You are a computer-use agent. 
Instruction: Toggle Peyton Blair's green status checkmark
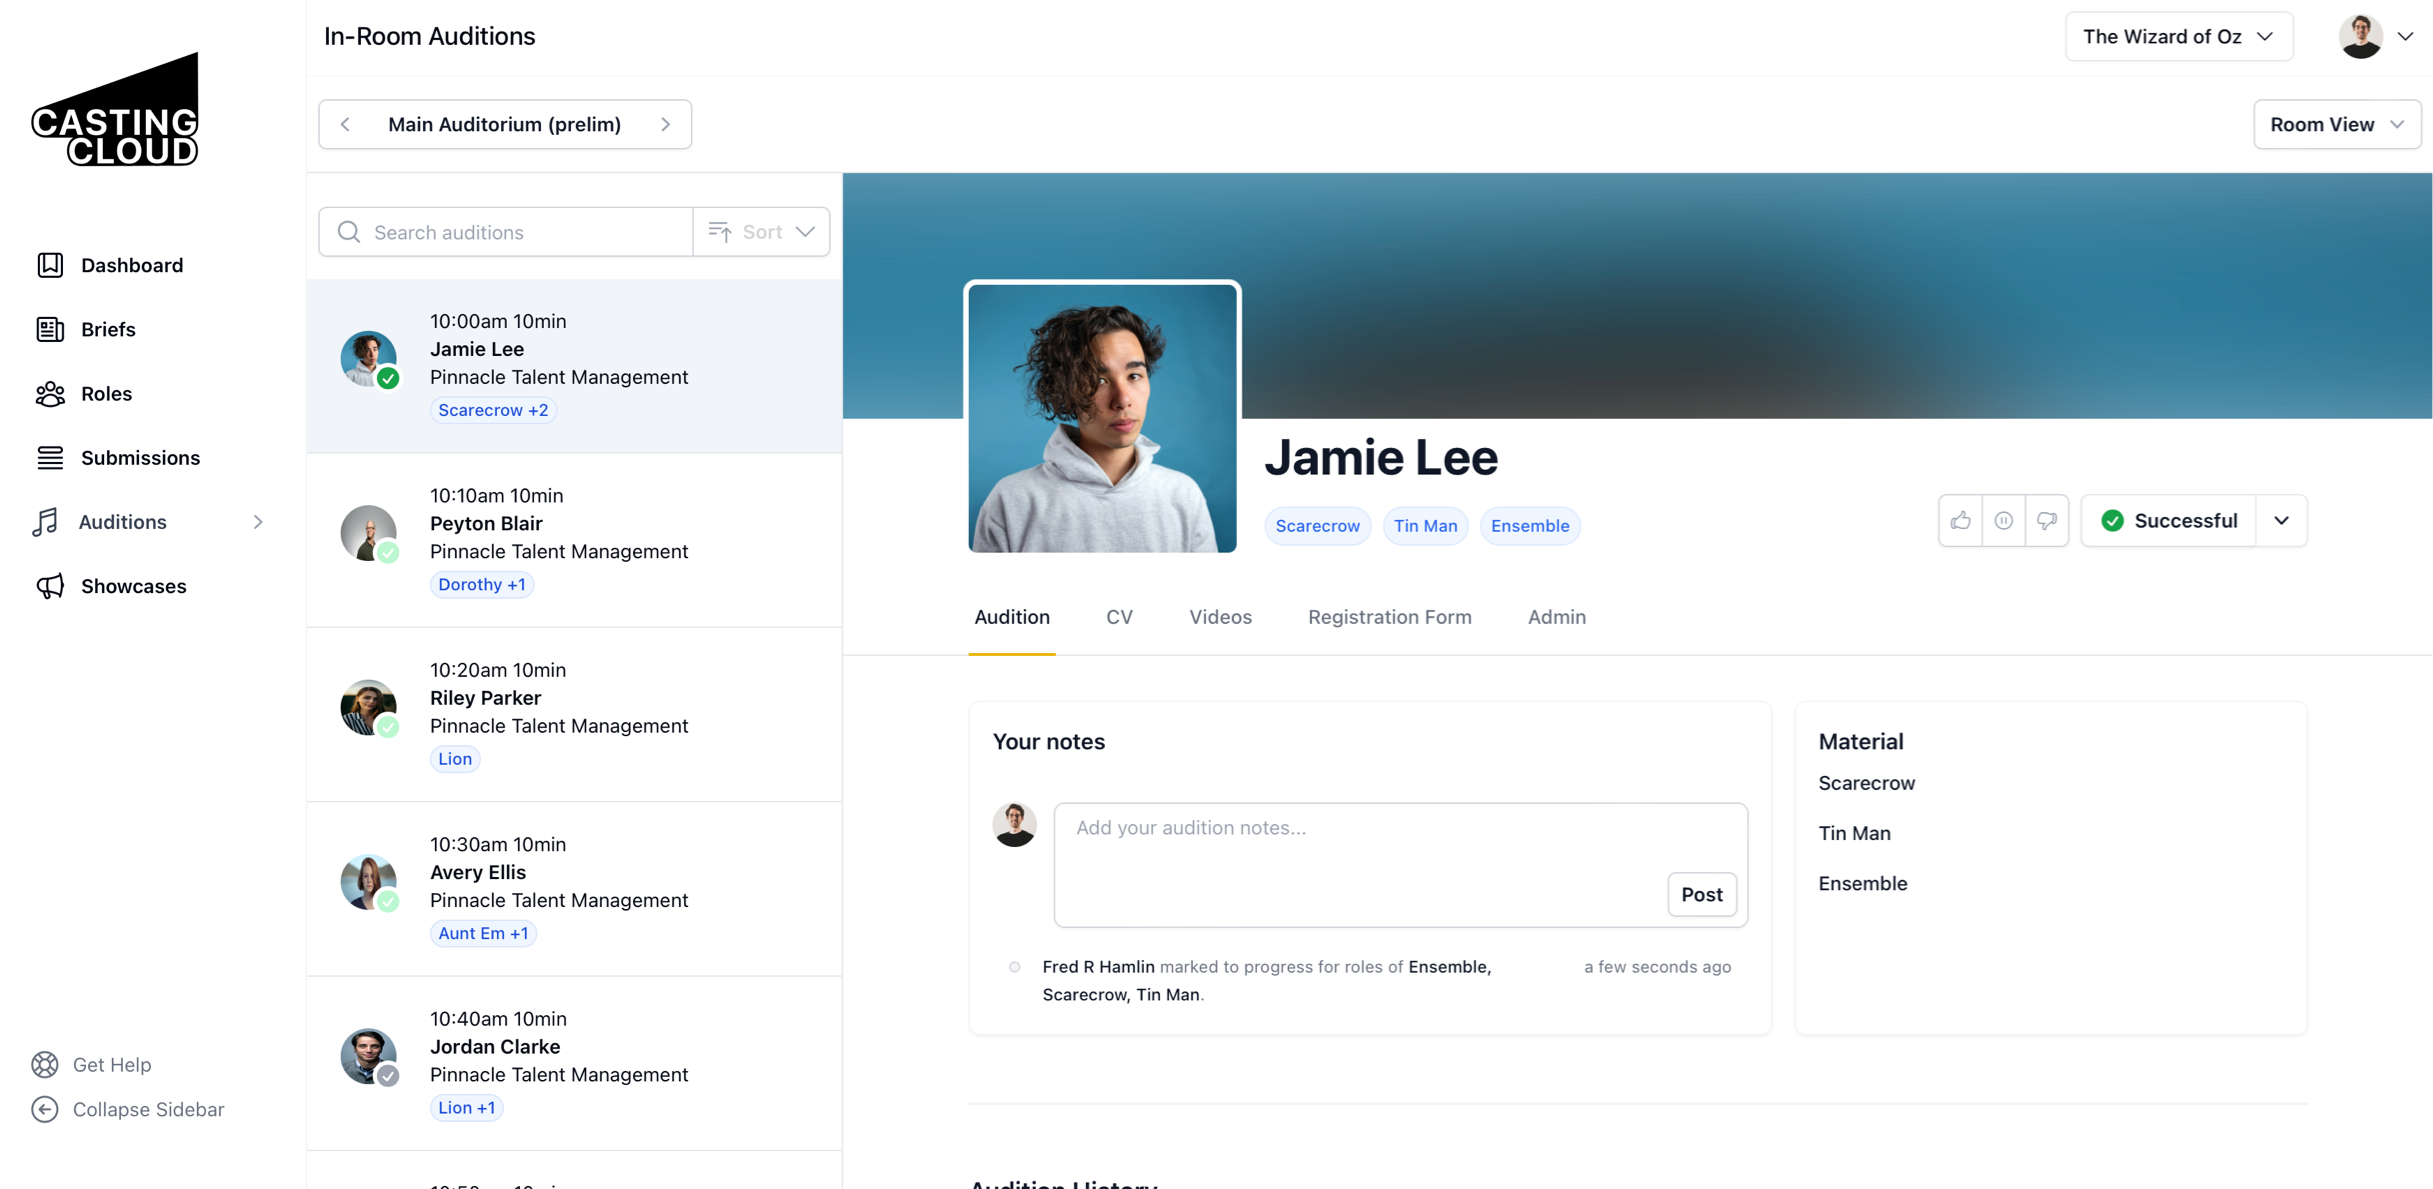click(x=388, y=553)
